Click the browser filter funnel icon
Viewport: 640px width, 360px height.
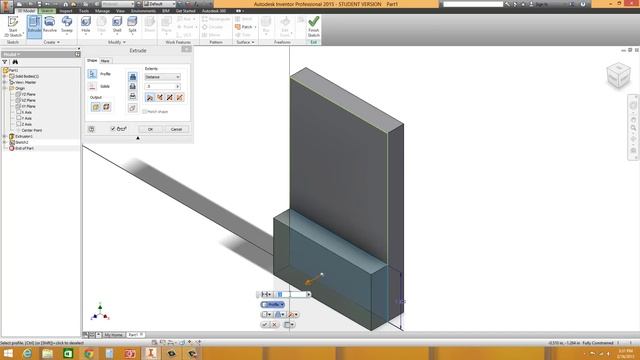tap(5, 62)
